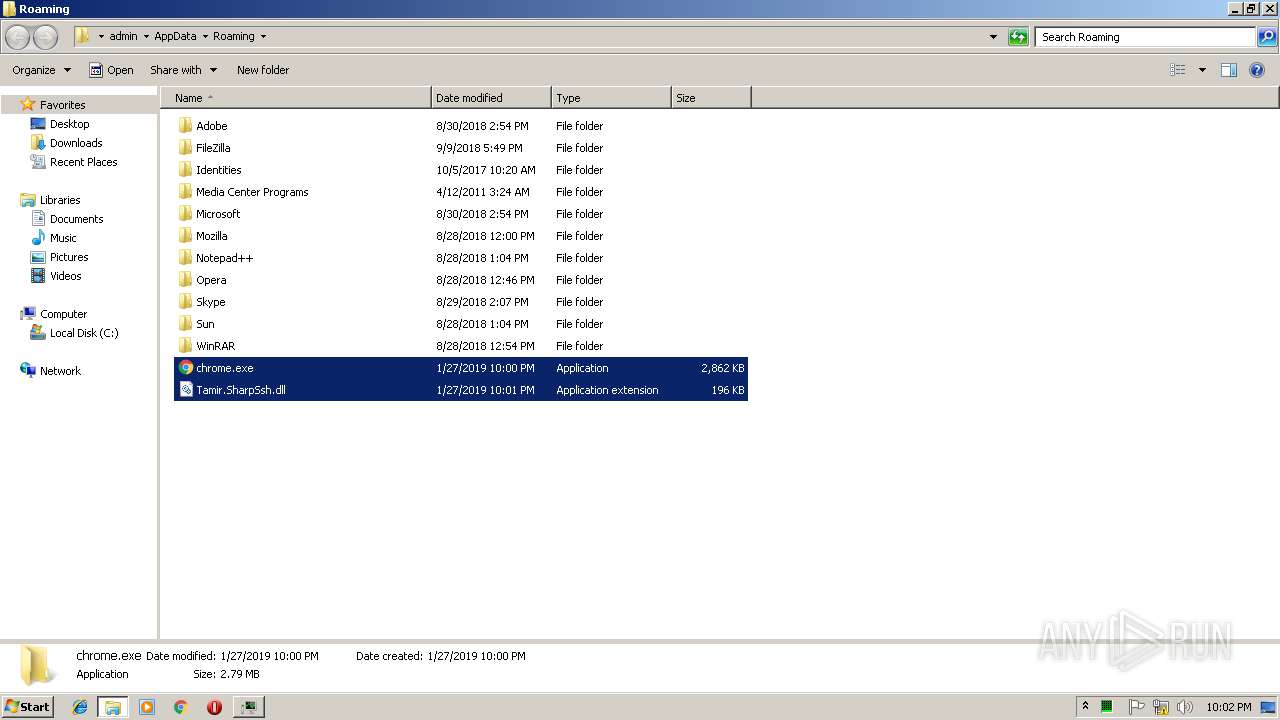Open the Organize menu
The image size is (1280, 720).
pyautogui.click(x=41, y=70)
